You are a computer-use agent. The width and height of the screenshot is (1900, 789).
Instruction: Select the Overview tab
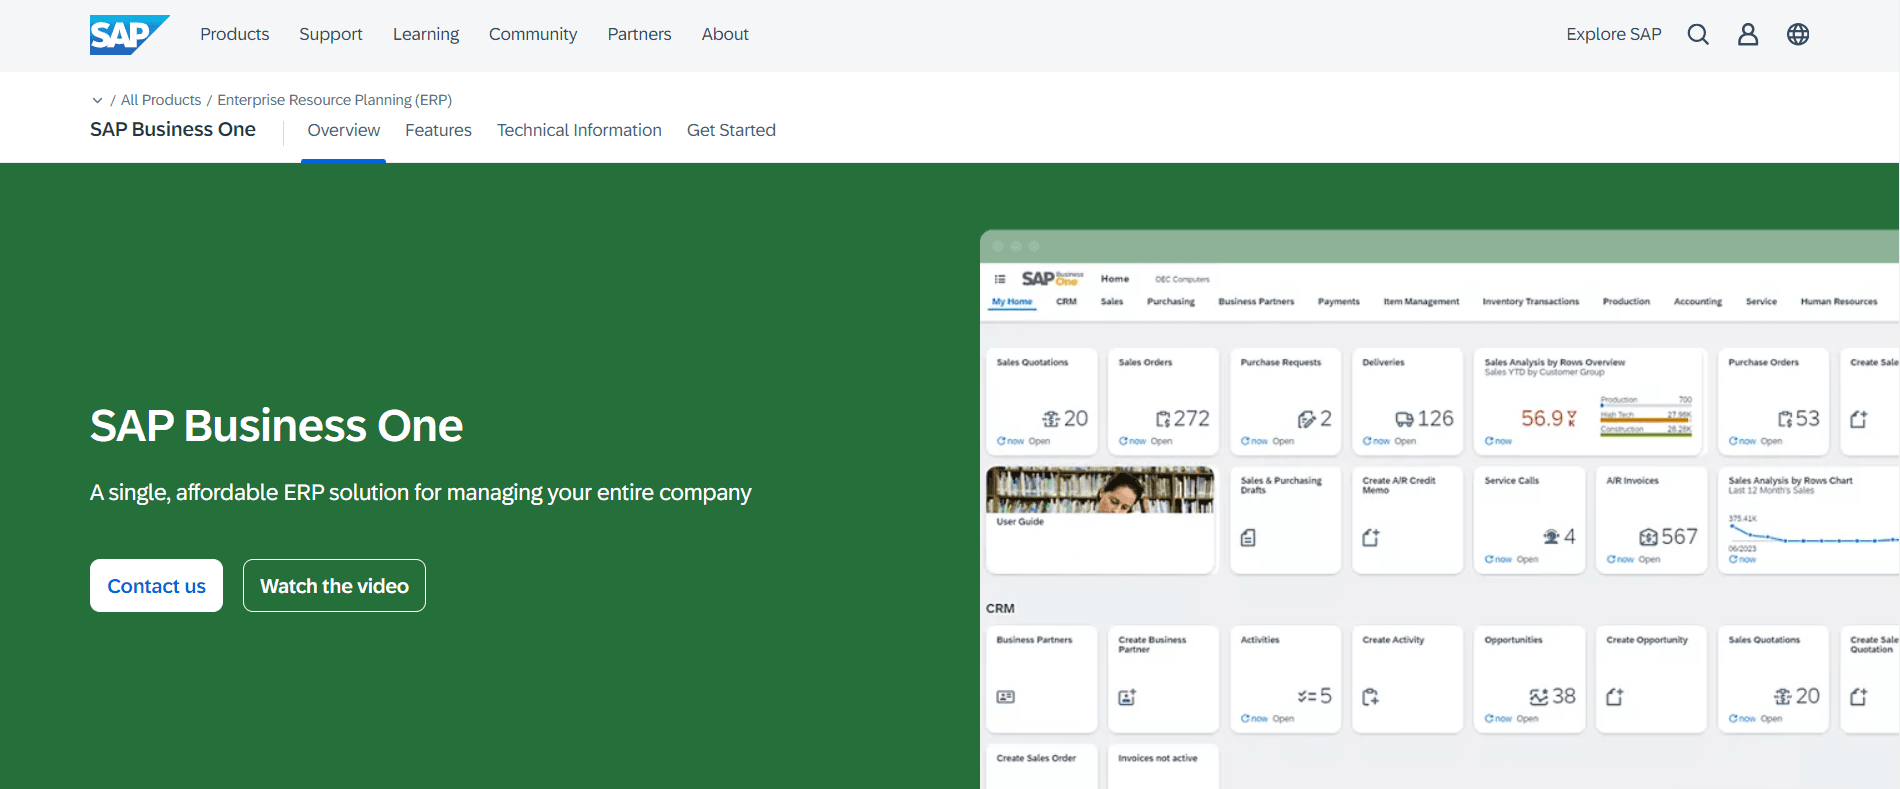[343, 130]
